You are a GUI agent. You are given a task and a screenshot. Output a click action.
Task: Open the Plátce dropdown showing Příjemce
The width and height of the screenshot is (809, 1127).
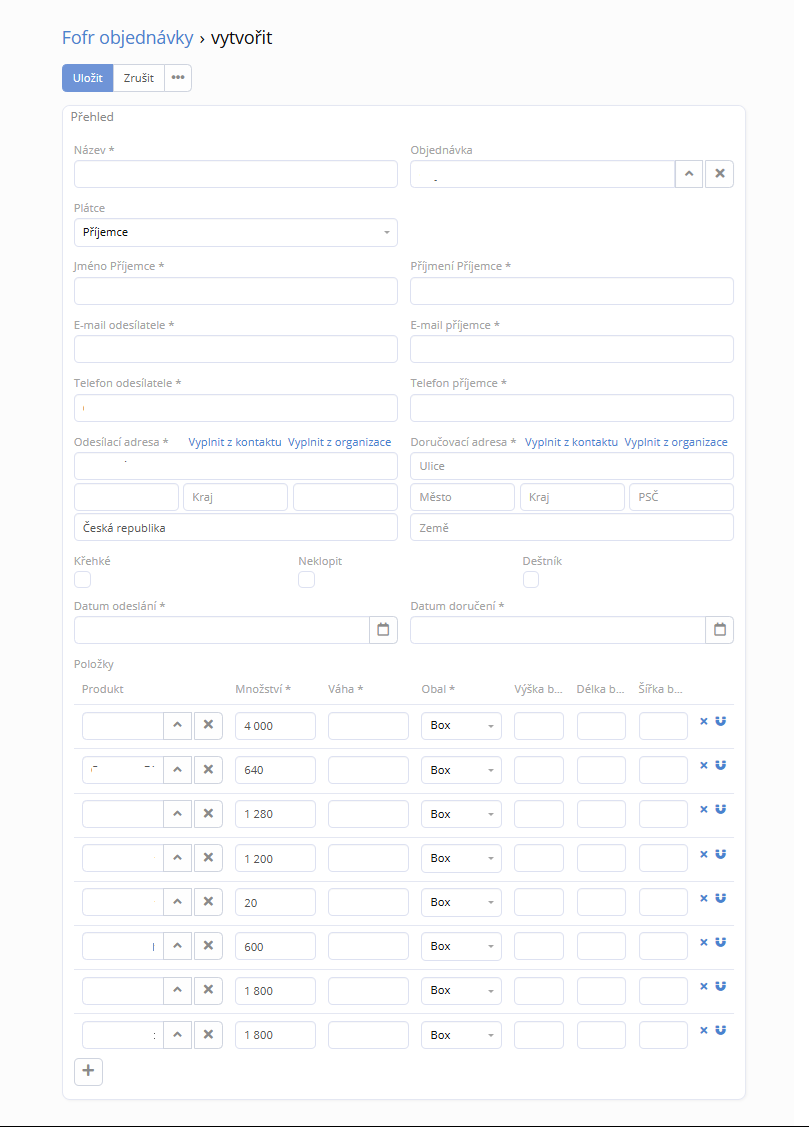[236, 233]
